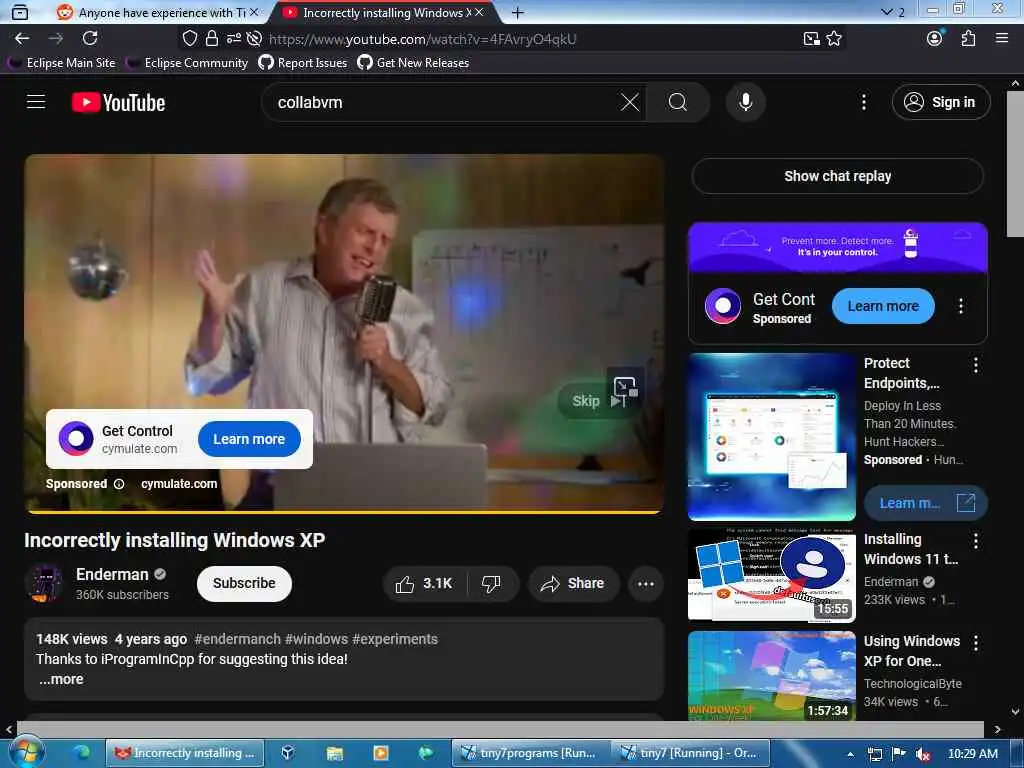Bookmark this page with star icon

[834, 39]
